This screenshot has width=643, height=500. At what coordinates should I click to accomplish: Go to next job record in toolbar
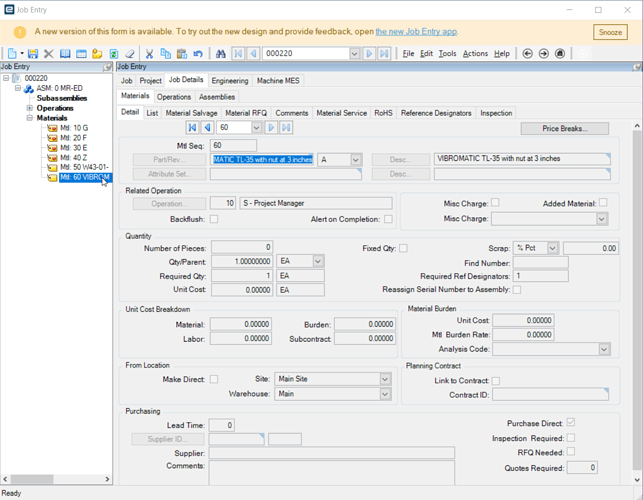pos(369,54)
